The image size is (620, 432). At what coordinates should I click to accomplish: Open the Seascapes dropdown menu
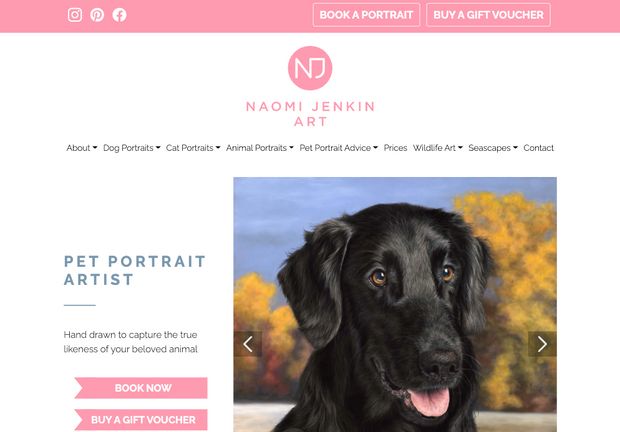pyautogui.click(x=493, y=148)
